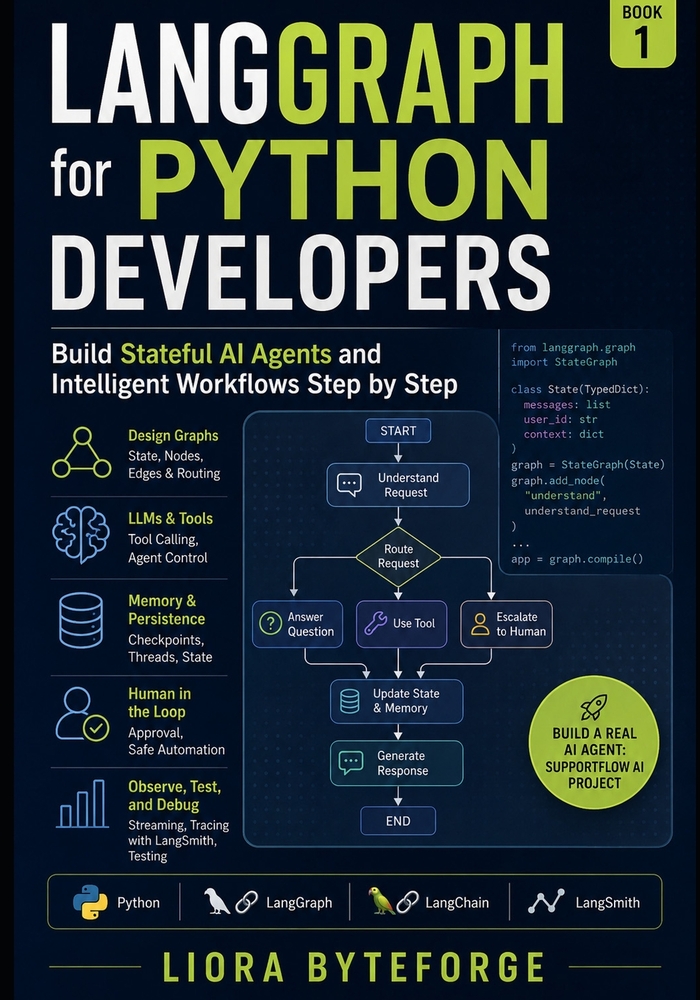Click the white parrot icon next to LangGraph

pos(216,901)
